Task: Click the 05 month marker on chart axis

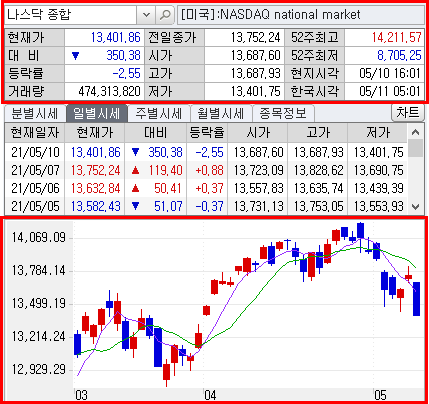Action: [x=380, y=395]
